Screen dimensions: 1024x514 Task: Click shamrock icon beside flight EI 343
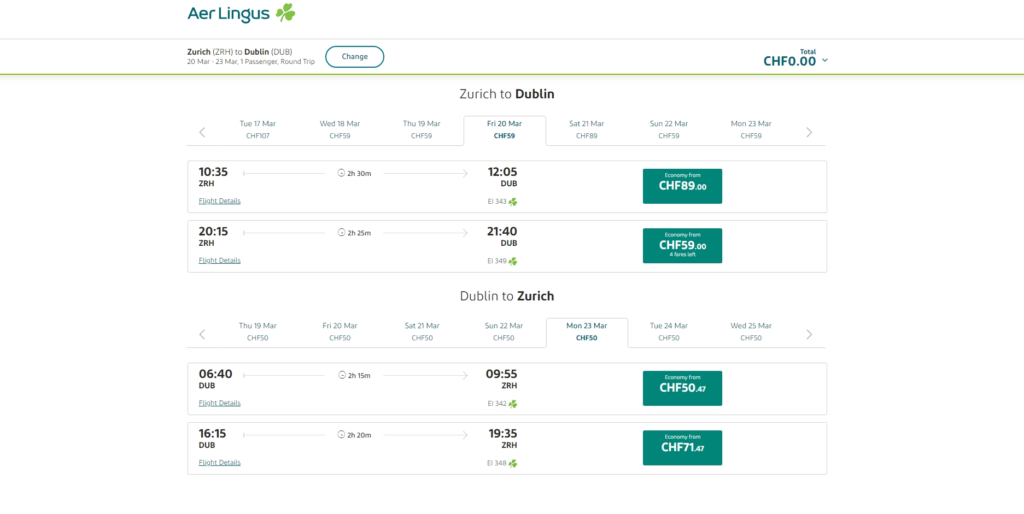pyautogui.click(x=513, y=202)
